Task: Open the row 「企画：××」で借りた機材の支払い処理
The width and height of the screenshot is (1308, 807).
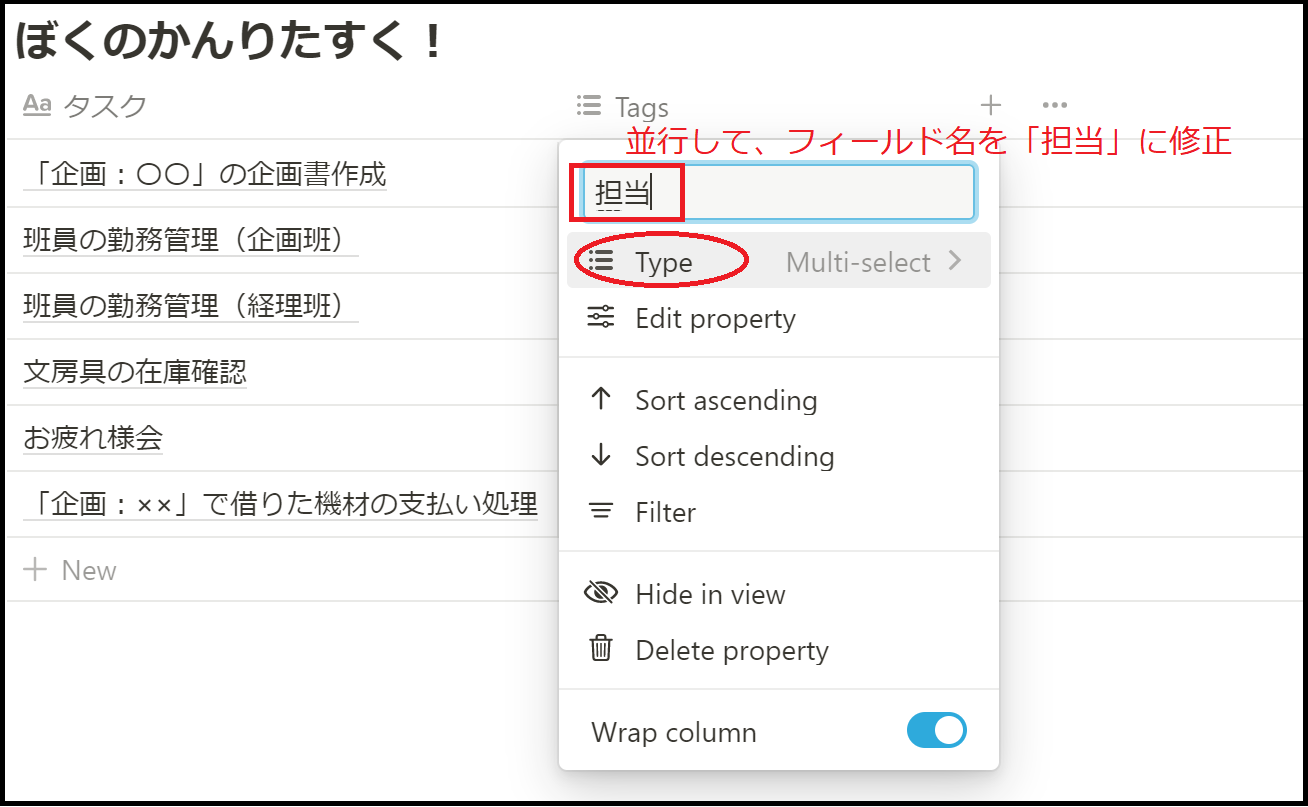Action: 281,504
